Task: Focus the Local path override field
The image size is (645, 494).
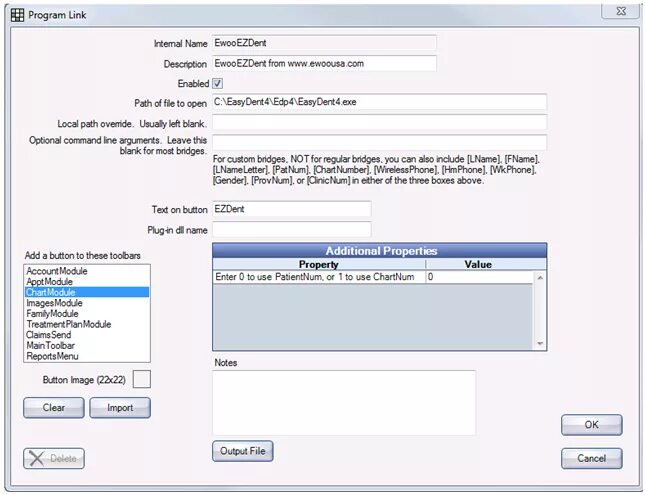Action: (379, 123)
